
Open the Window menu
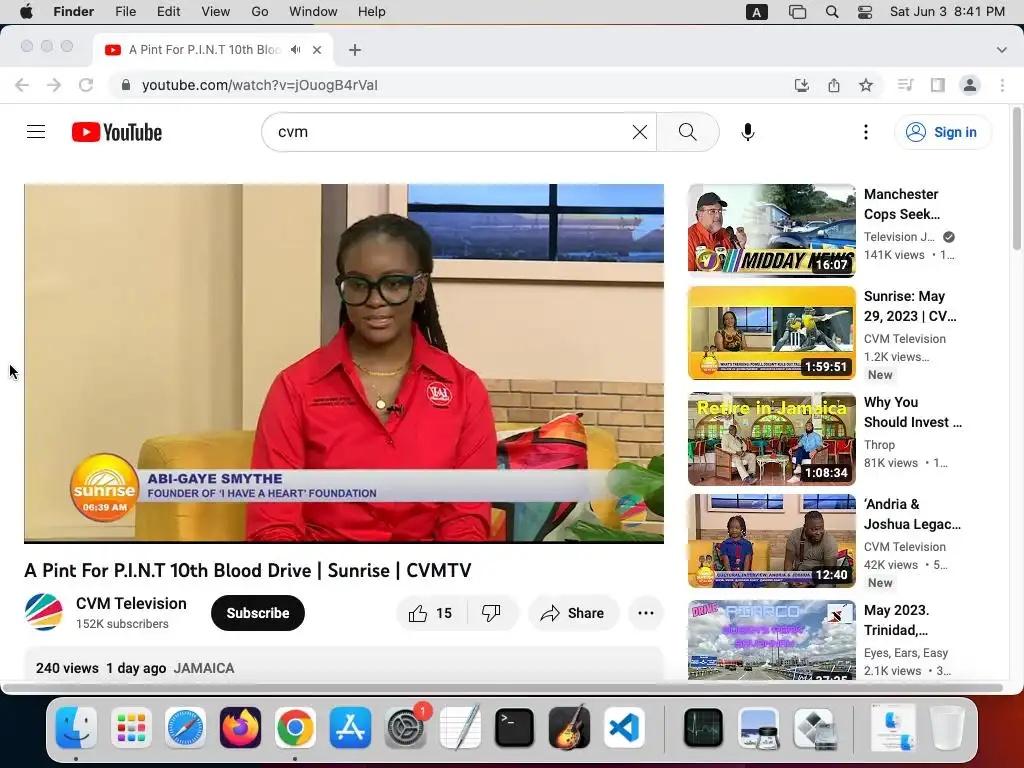click(313, 12)
